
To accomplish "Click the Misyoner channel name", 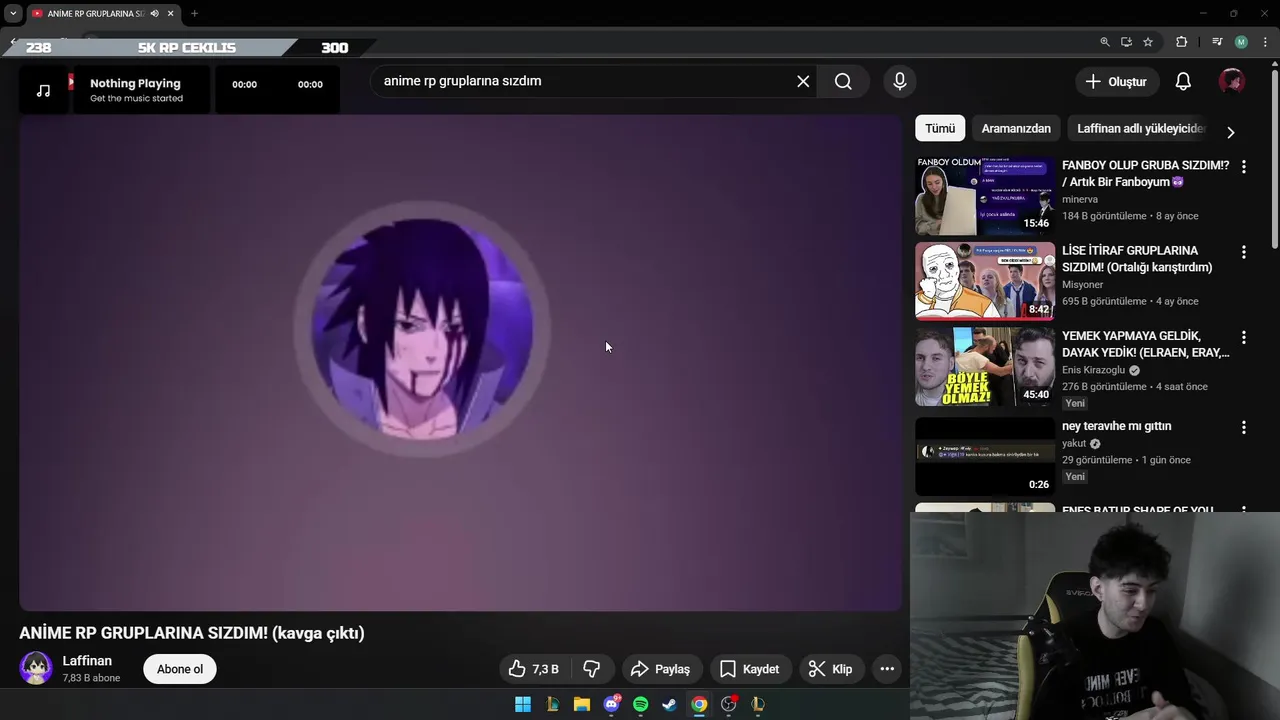I will click(1082, 284).
